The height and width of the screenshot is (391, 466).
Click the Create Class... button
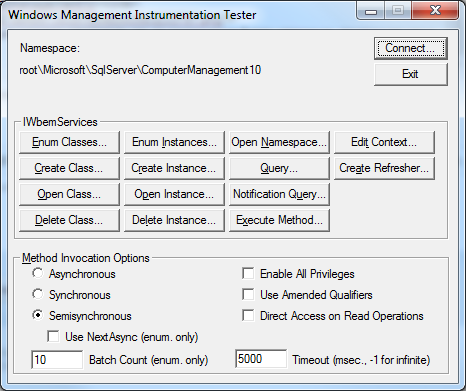click(x=69, y=168)
